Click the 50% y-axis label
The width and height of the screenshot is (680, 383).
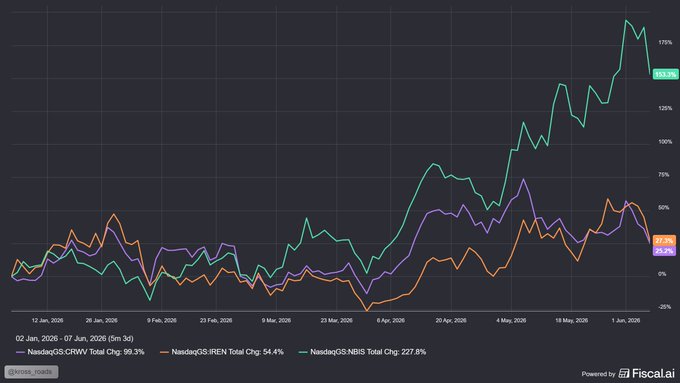(664, 208)
